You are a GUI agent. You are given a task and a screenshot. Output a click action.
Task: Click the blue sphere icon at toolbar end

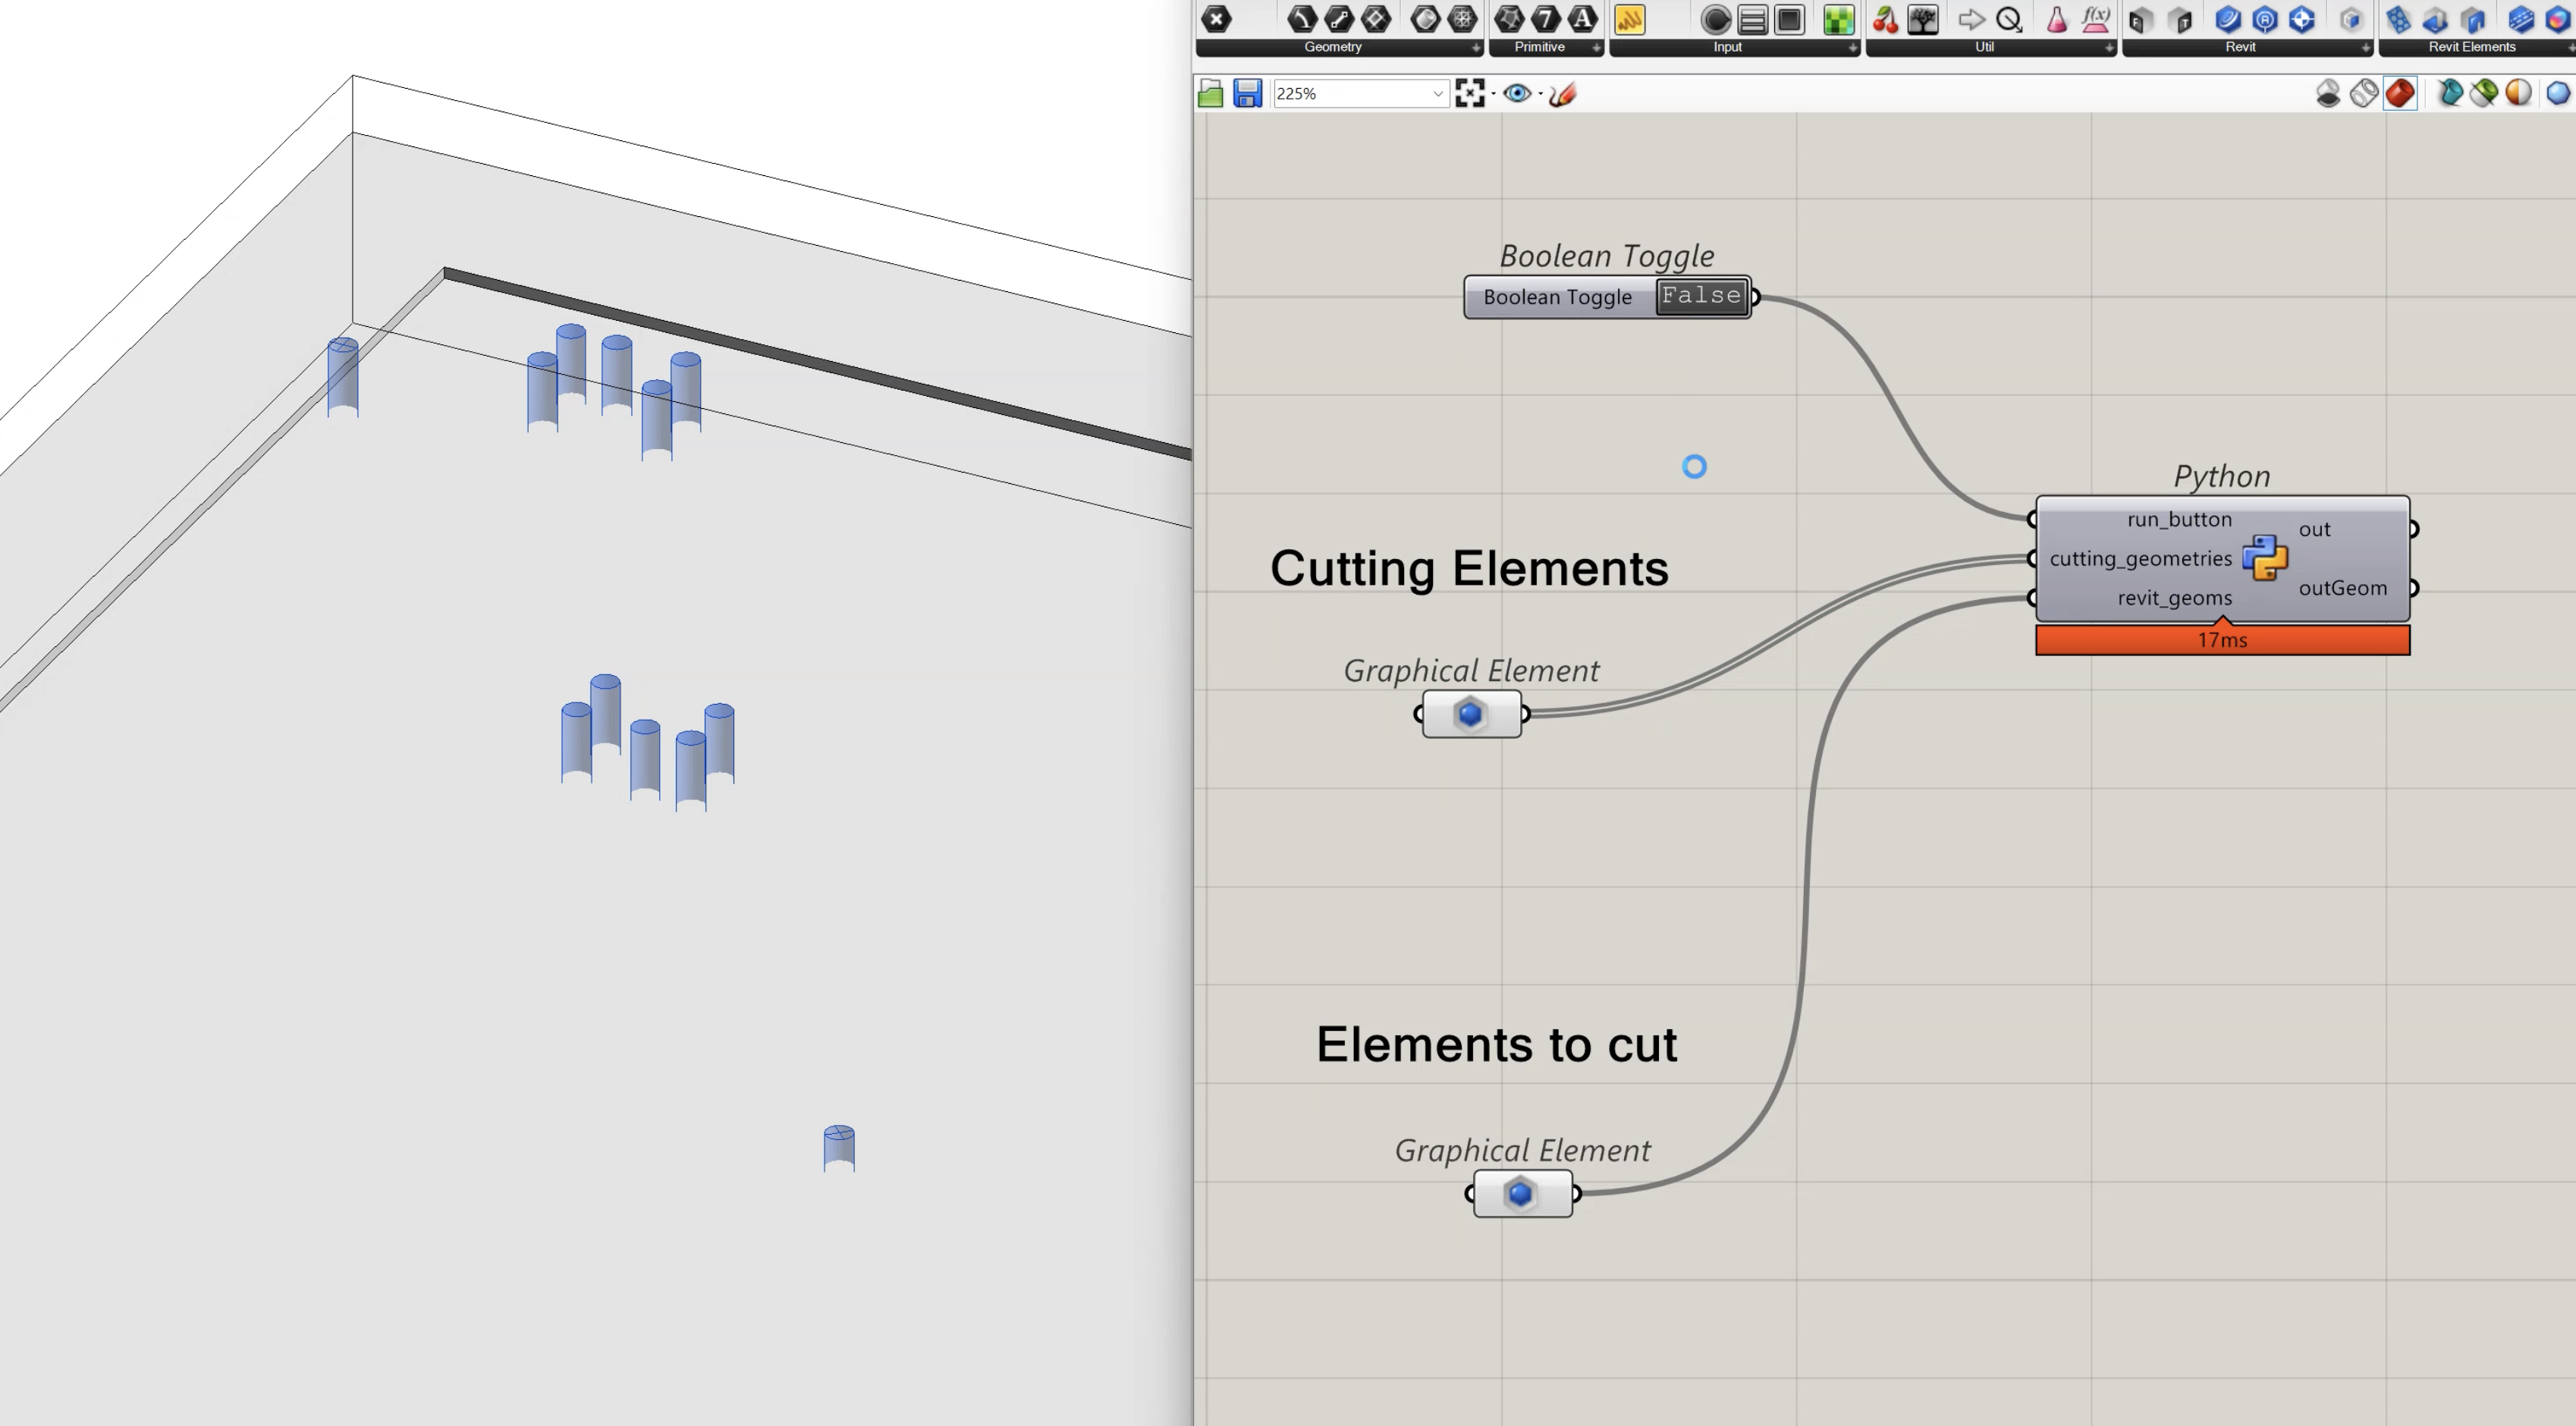2558,93
